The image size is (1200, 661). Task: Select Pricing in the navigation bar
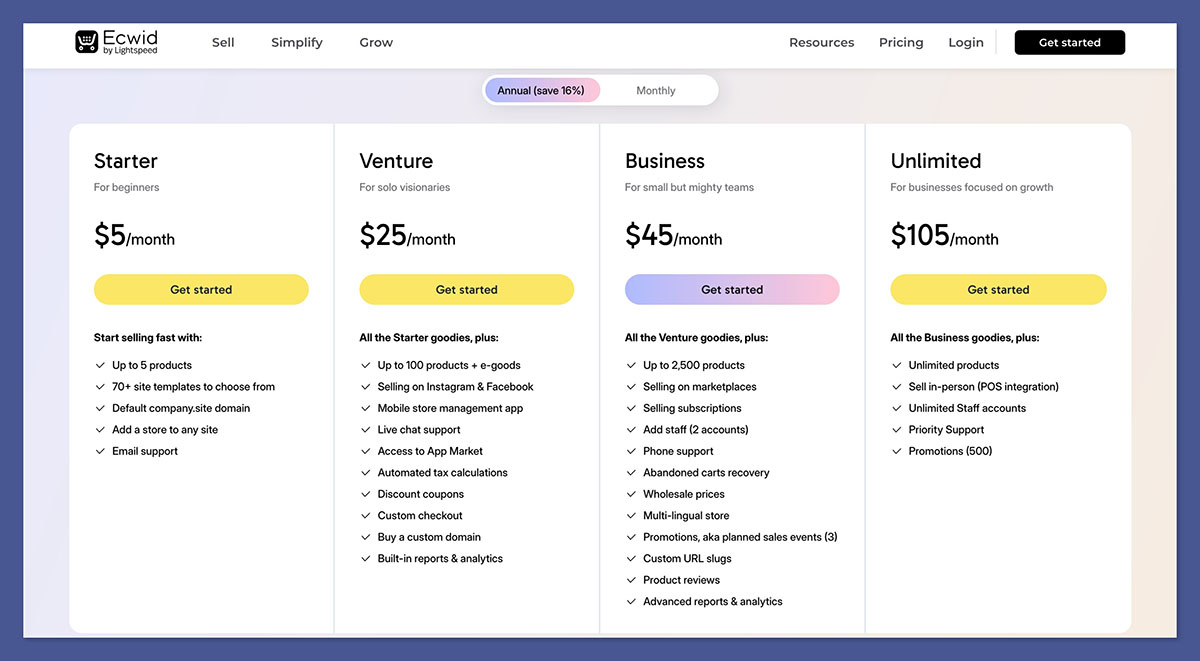click(x=901, y=42)
